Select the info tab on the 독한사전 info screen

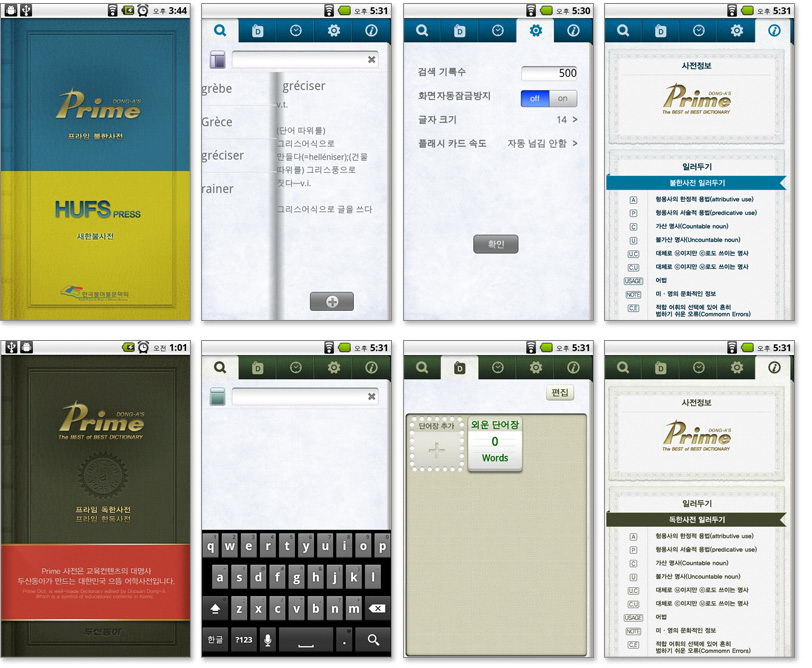[x=774, y=368]
